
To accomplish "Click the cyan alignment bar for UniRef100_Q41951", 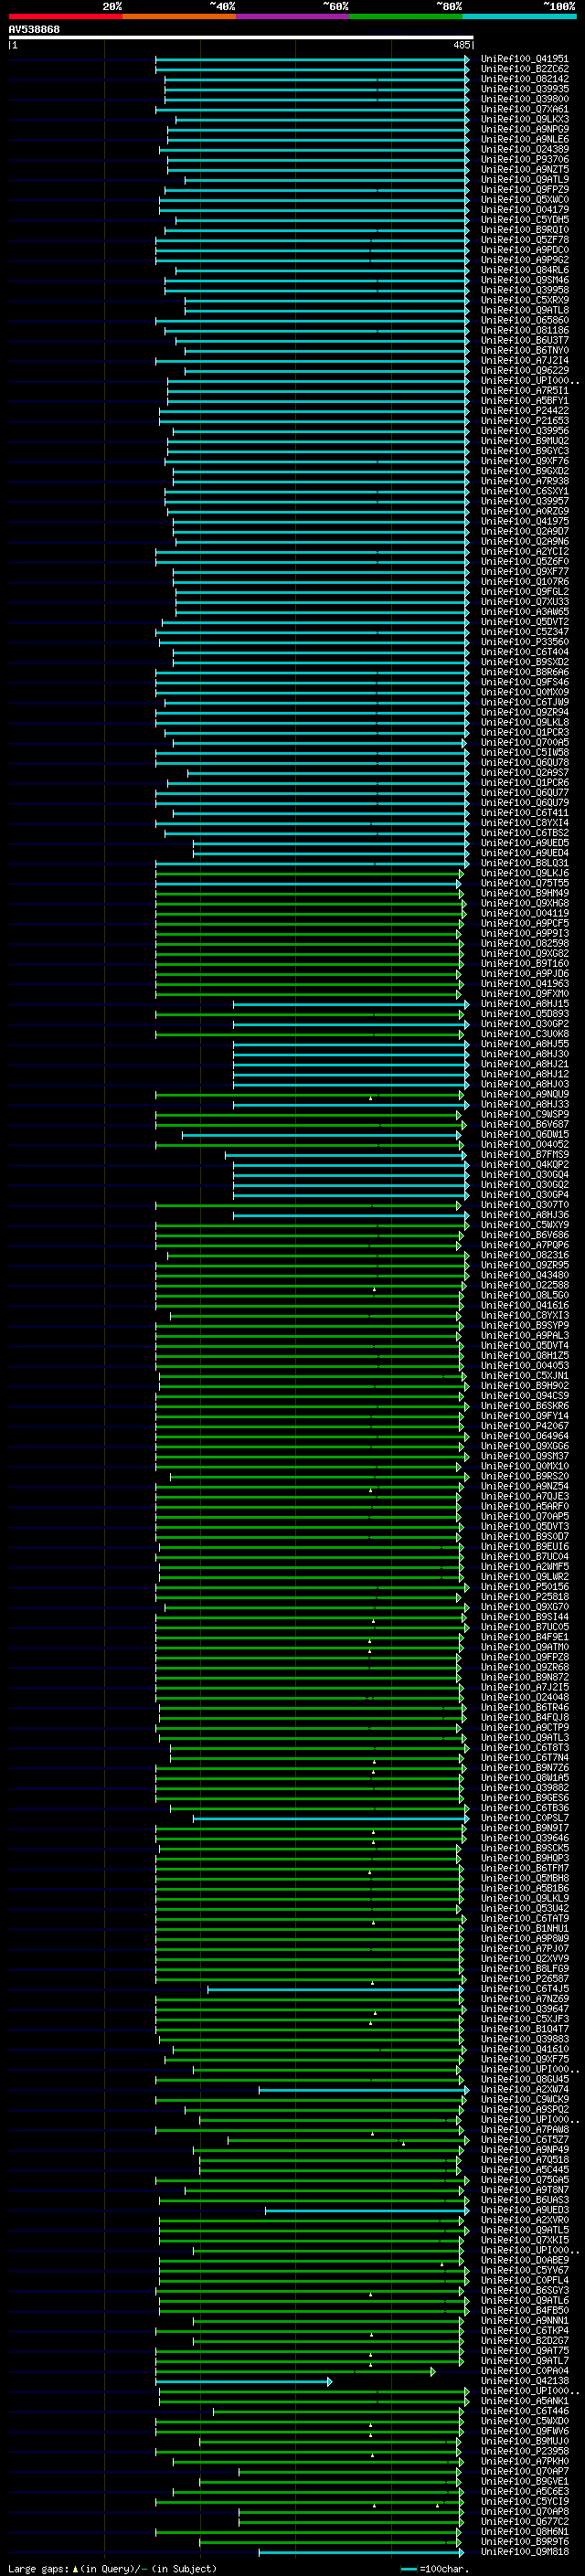I will (x=312, y=59).
